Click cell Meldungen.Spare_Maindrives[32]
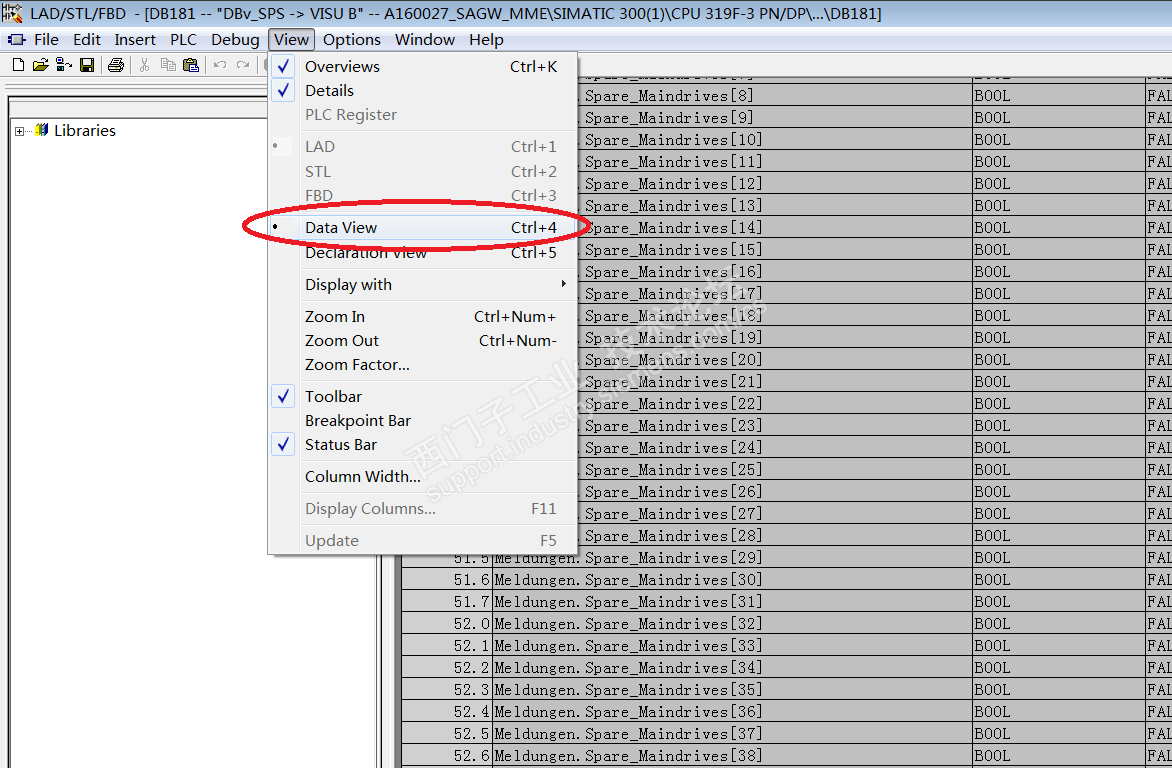Viewport: 1172px width, 768px height. coord(732,624)
